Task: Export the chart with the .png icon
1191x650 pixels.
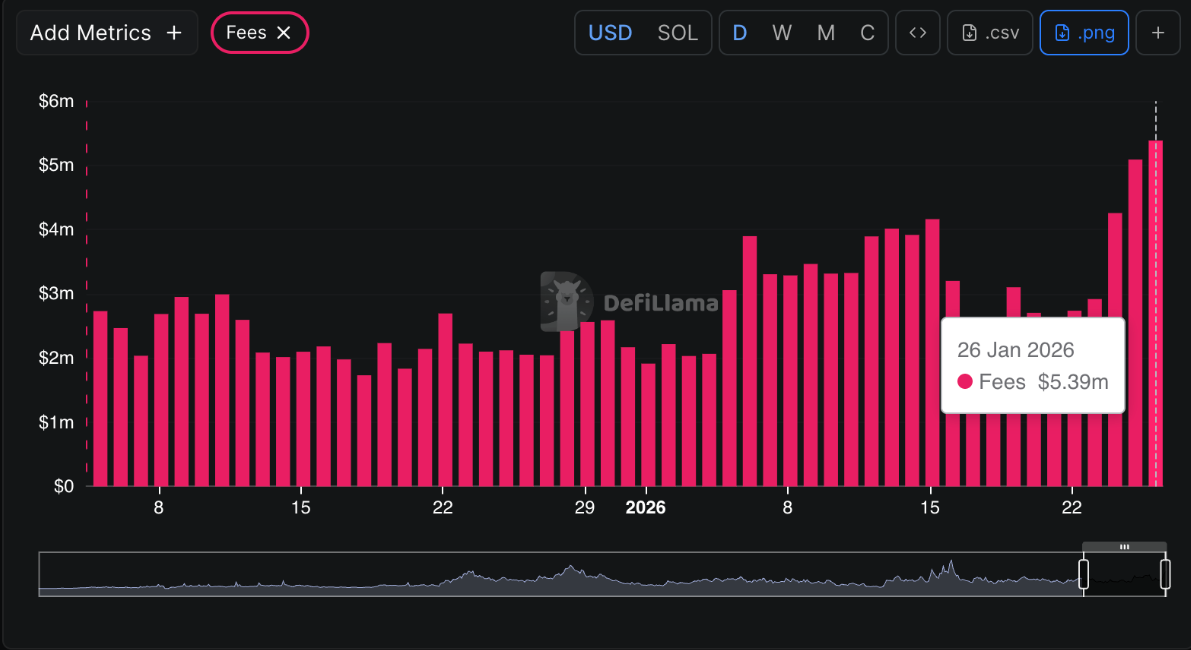Action: coord(1062,32)
